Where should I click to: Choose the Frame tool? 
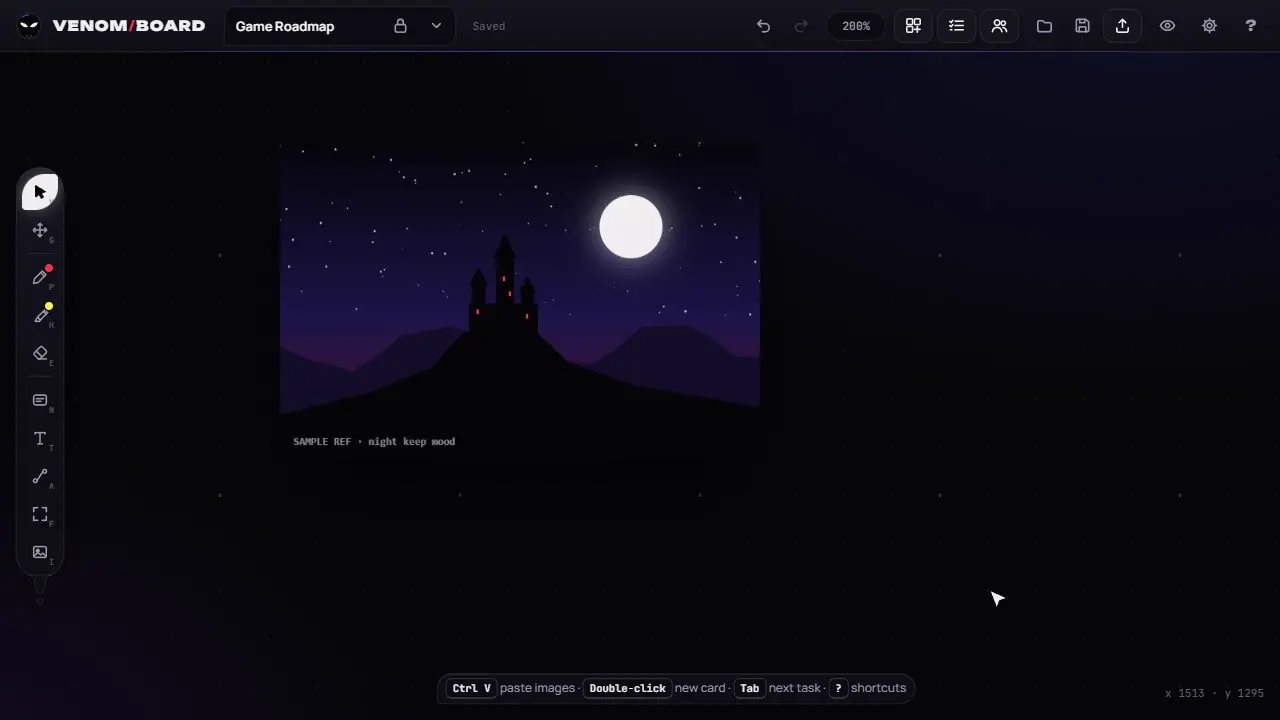click(x=40, y=514)
